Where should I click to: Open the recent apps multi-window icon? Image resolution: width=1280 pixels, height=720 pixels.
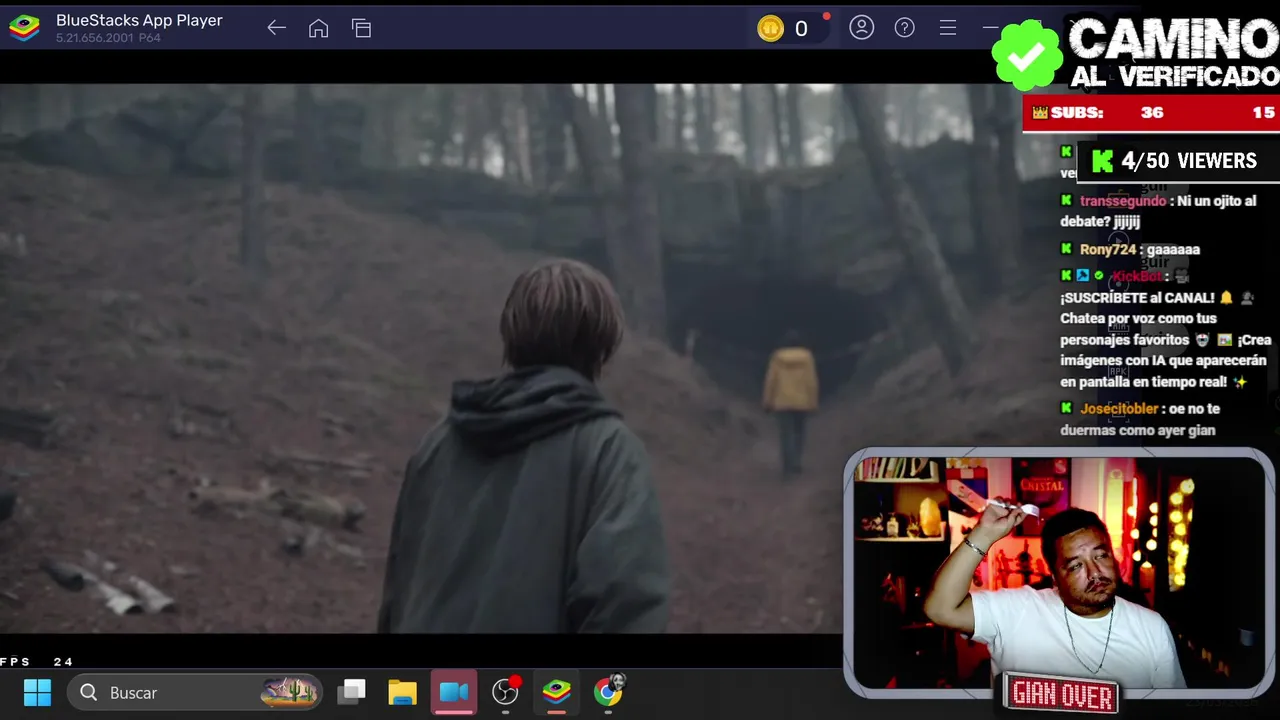(361, 28)
